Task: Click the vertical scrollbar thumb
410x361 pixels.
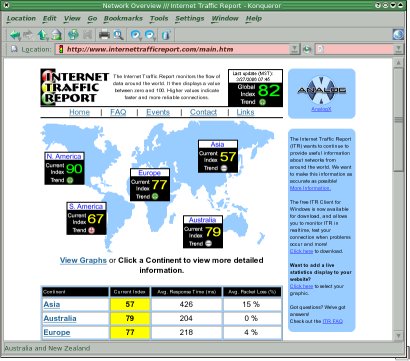Action: click(398, 120)
